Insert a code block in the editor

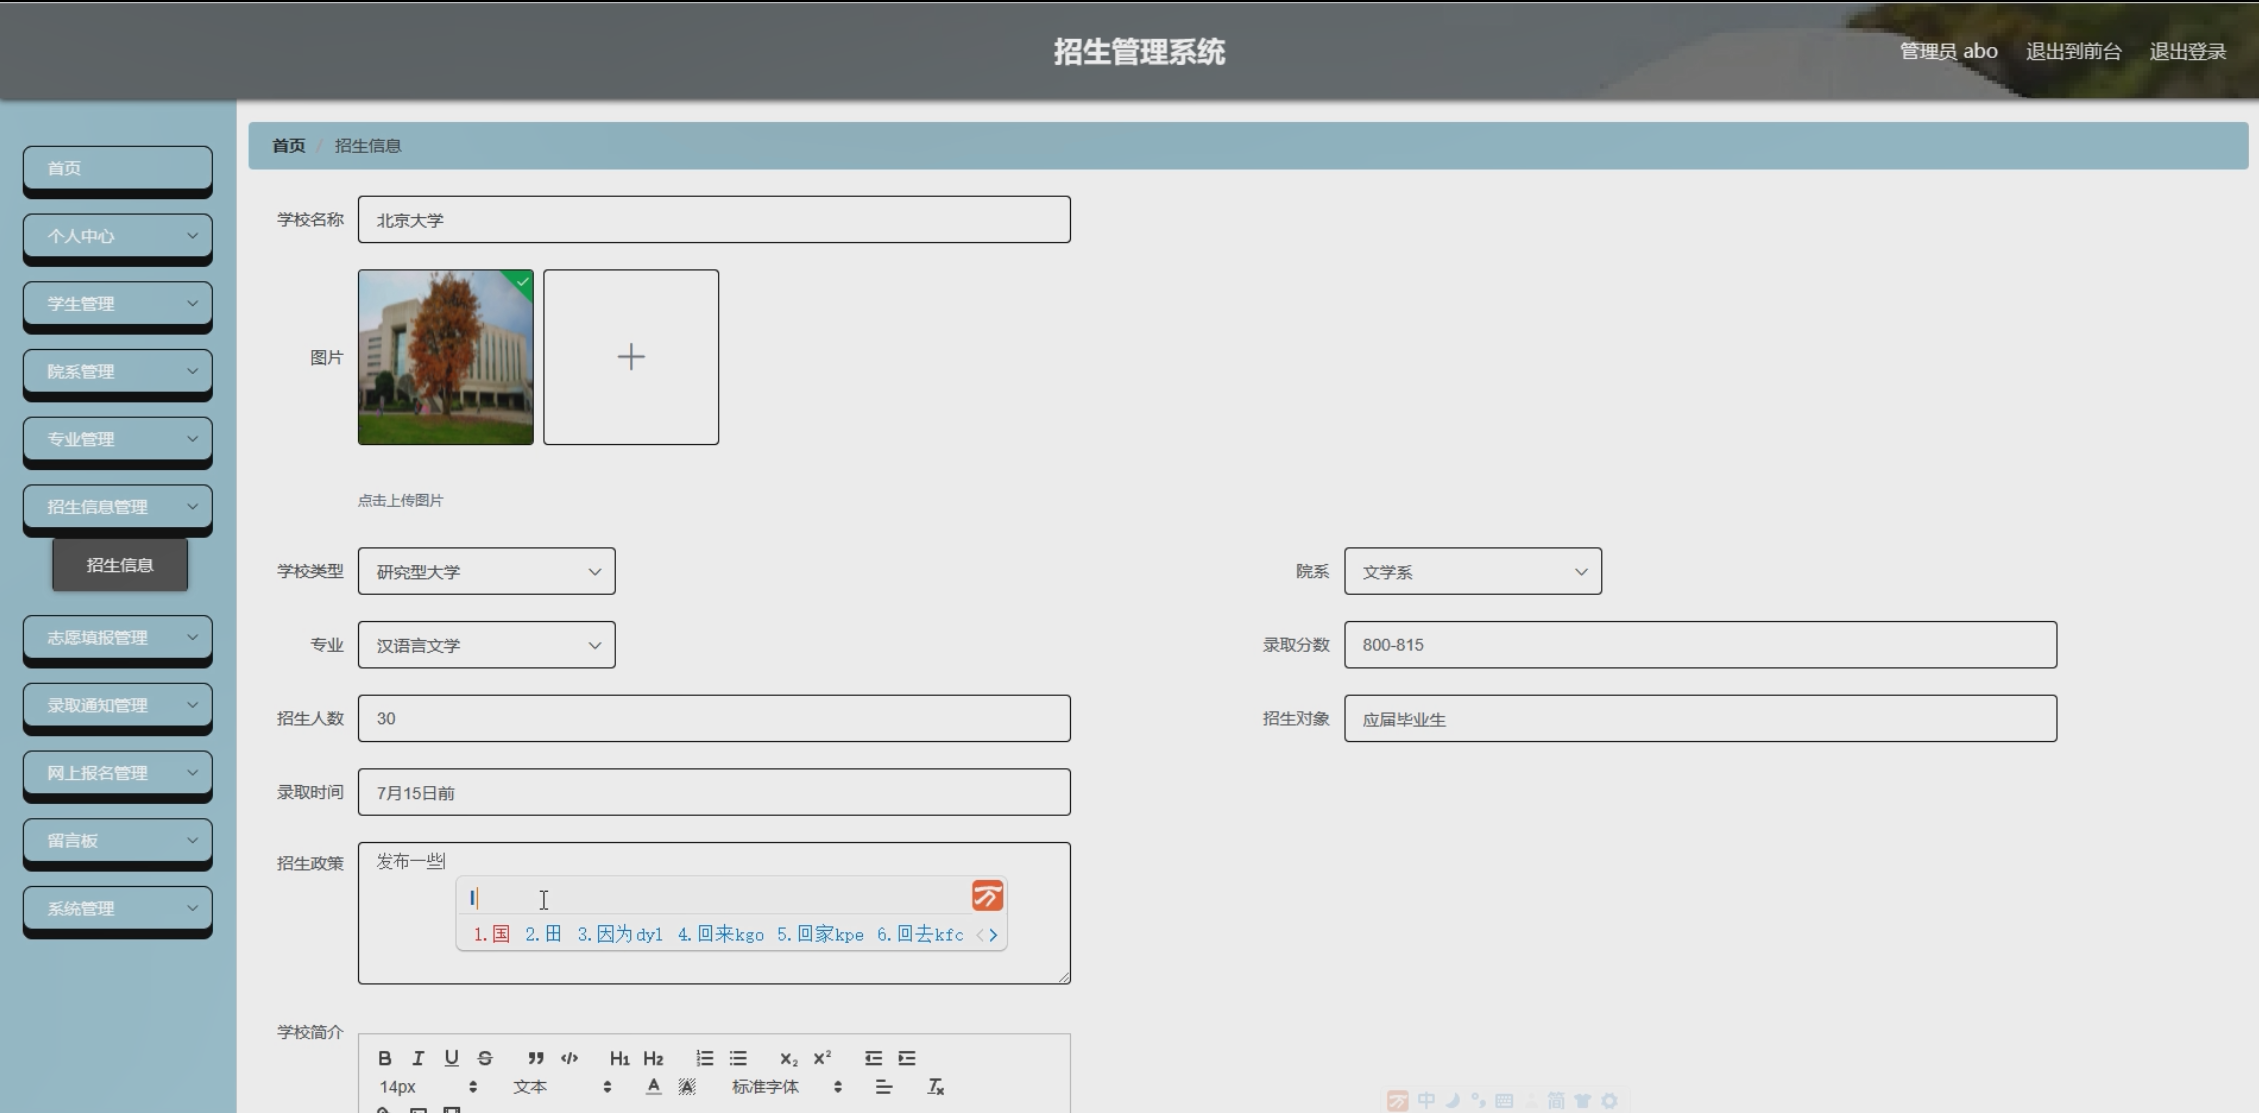tap(569, 1058)
